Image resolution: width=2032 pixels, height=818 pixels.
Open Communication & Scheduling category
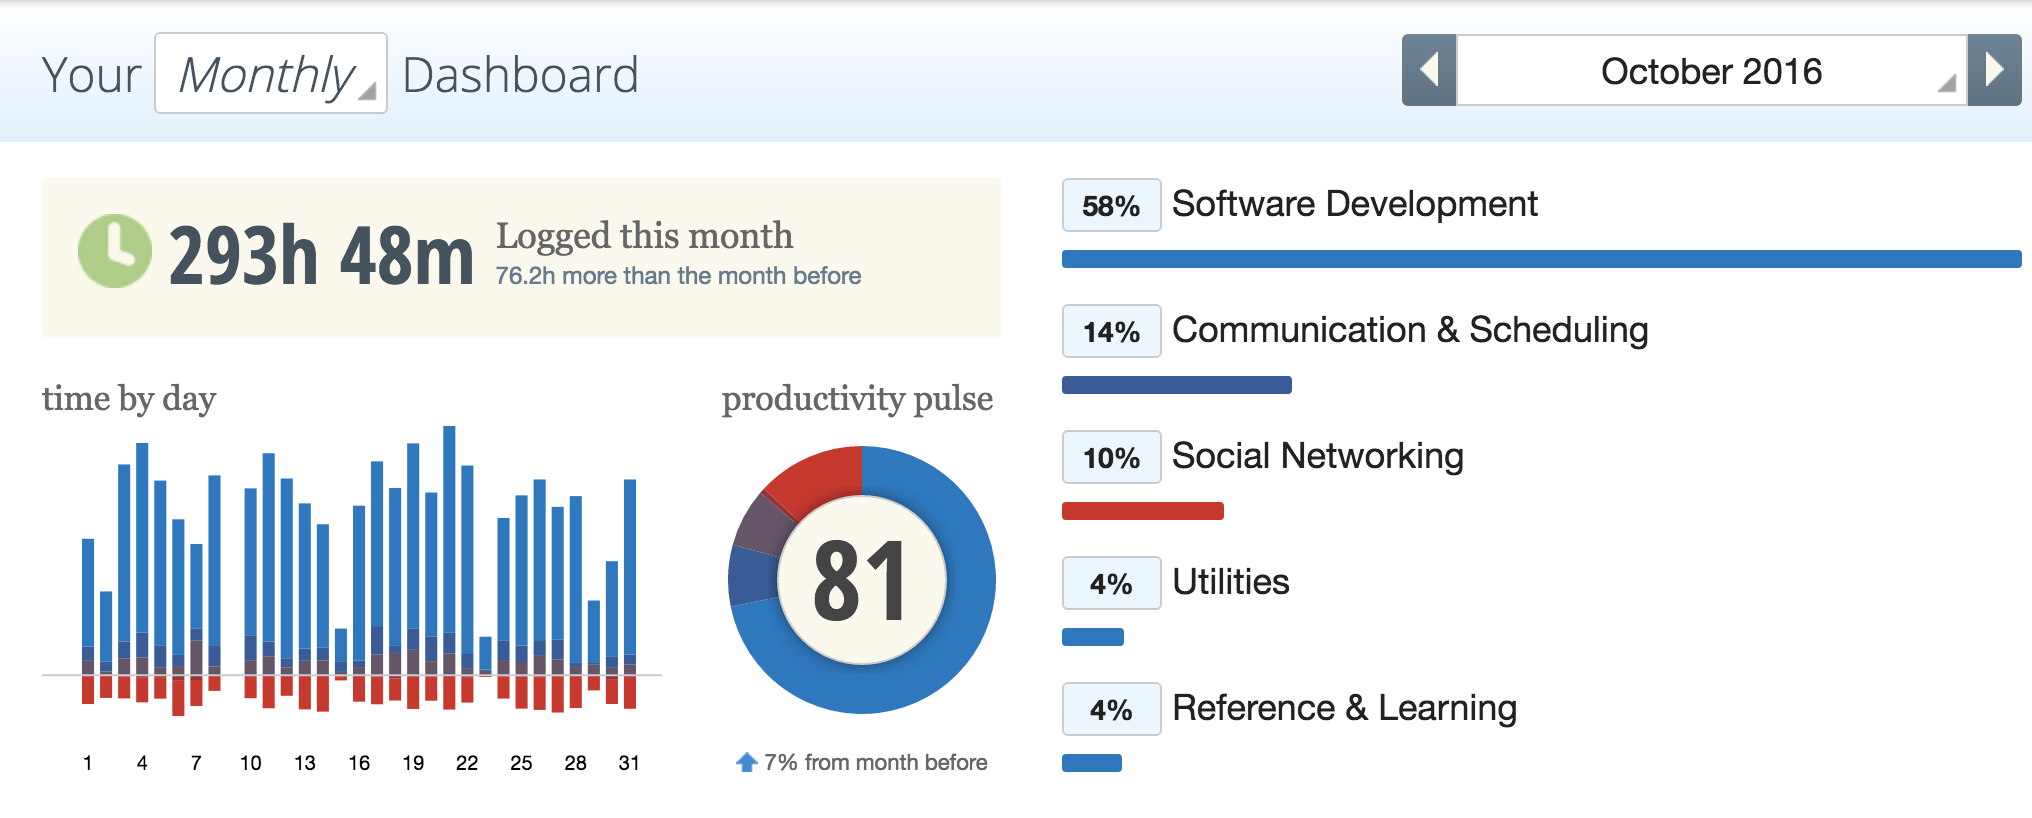point(1409,330)
